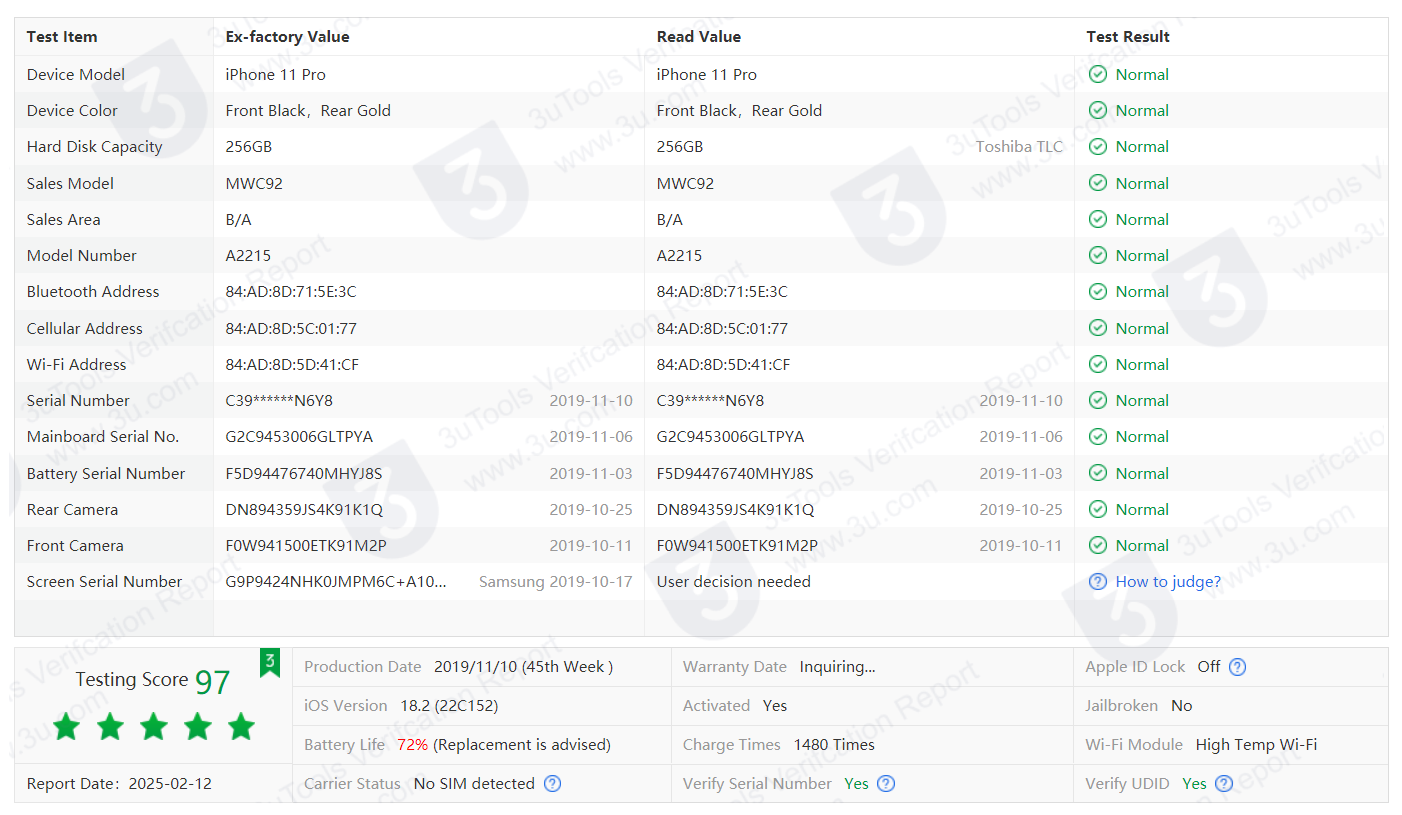Click green check icon in Rear Camera row
The width and height of the screenshot is (1402, 815).
[1098, 510]
